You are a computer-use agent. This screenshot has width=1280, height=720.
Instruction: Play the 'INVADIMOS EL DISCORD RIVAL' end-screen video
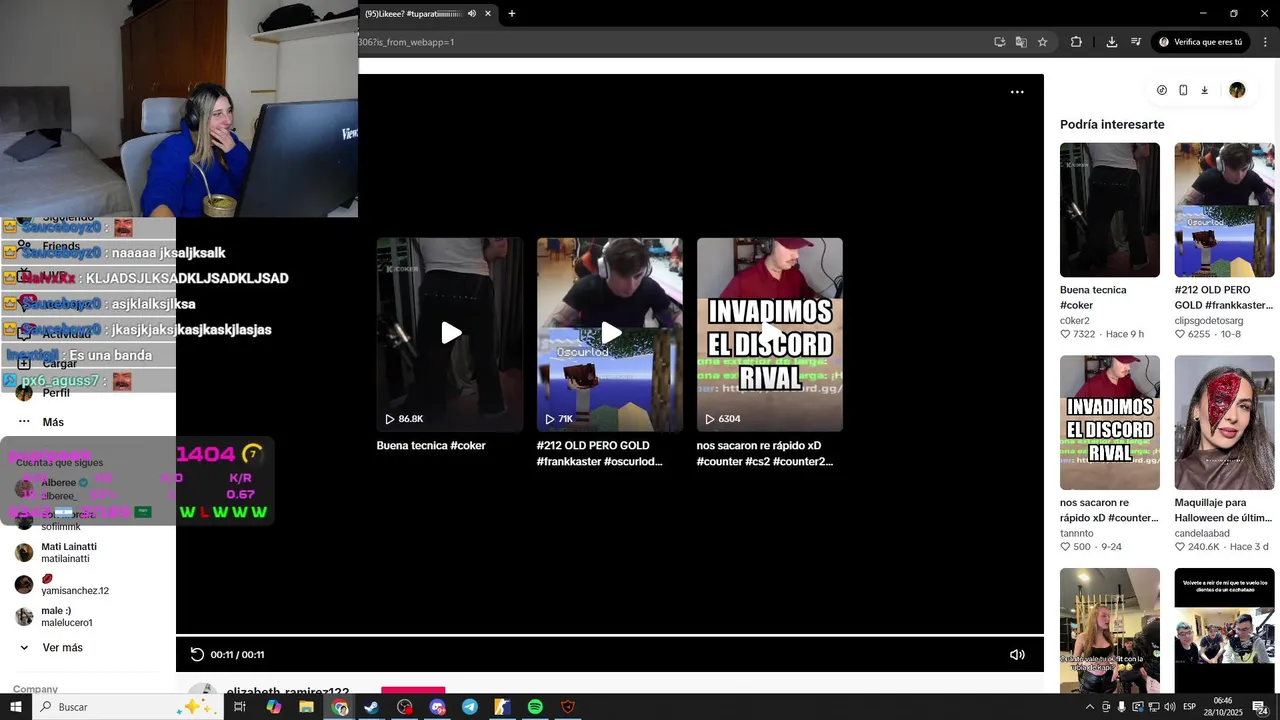pos(770,334)
